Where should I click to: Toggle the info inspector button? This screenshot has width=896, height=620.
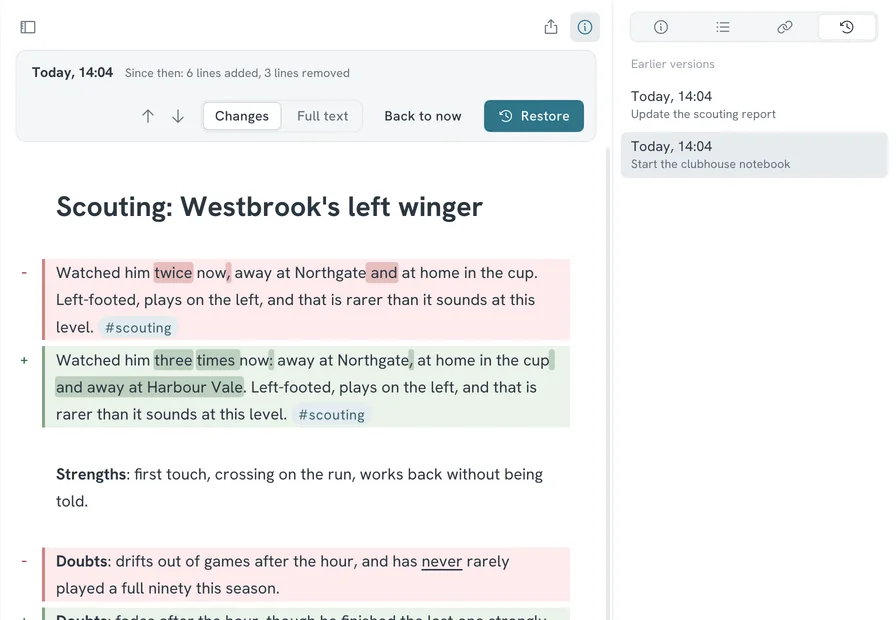pyautogui.click(x=585, y=27)
